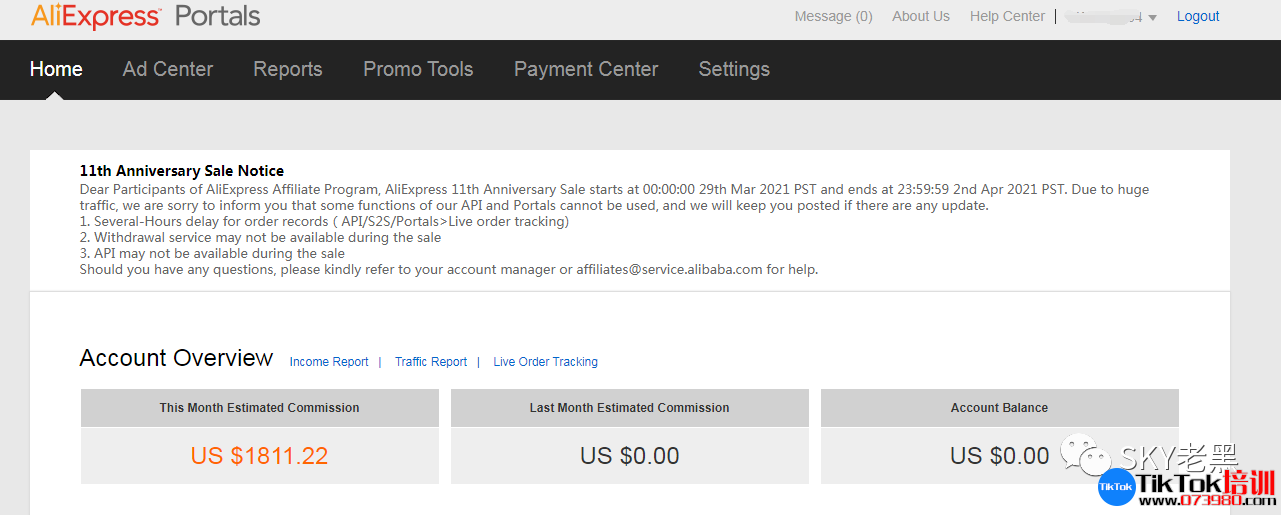Go to the About Us page
Image resolution: width=1281 pixels, height=515 pixels.
tap(920, 16)
